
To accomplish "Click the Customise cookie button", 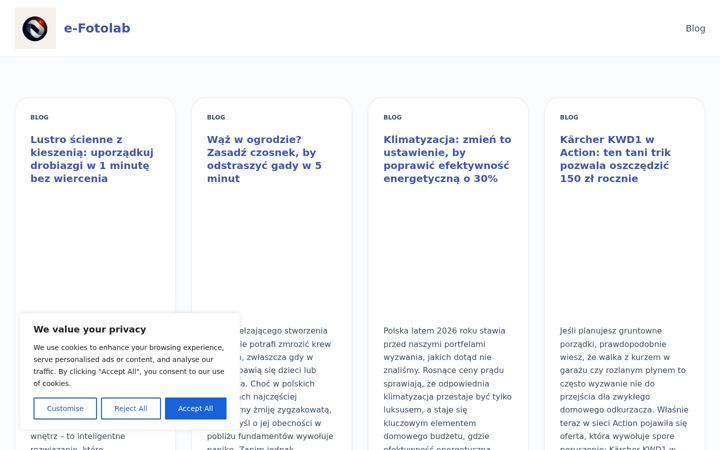I will (x=65, y=408).
